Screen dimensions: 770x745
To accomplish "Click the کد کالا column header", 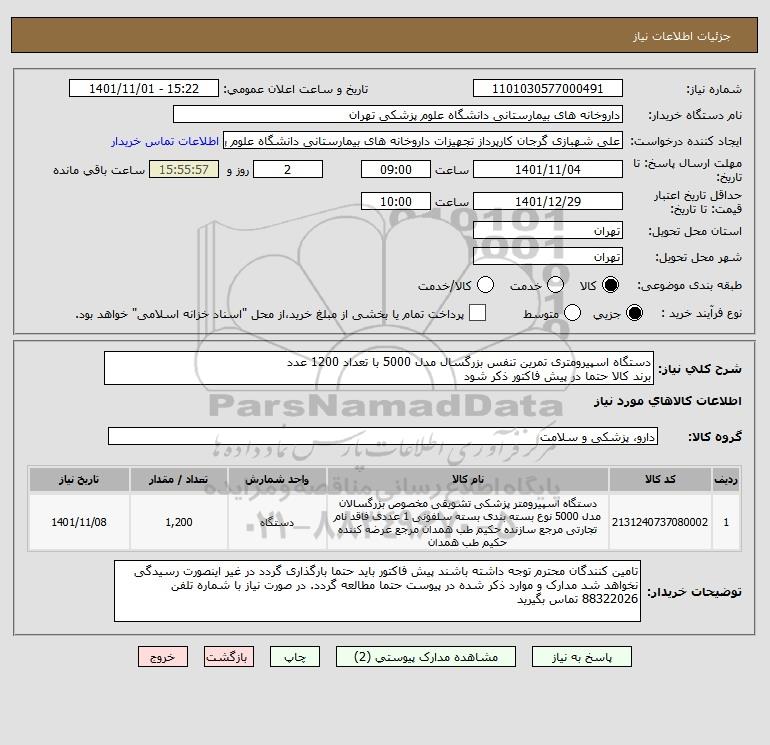I will 660,479.
